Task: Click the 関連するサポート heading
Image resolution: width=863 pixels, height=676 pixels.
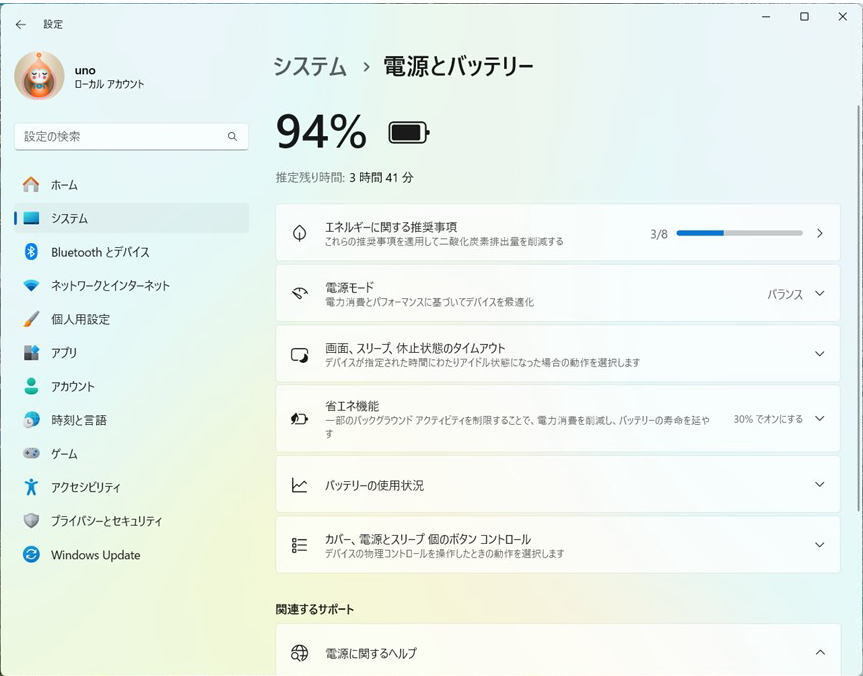Action: coord(315,609)
